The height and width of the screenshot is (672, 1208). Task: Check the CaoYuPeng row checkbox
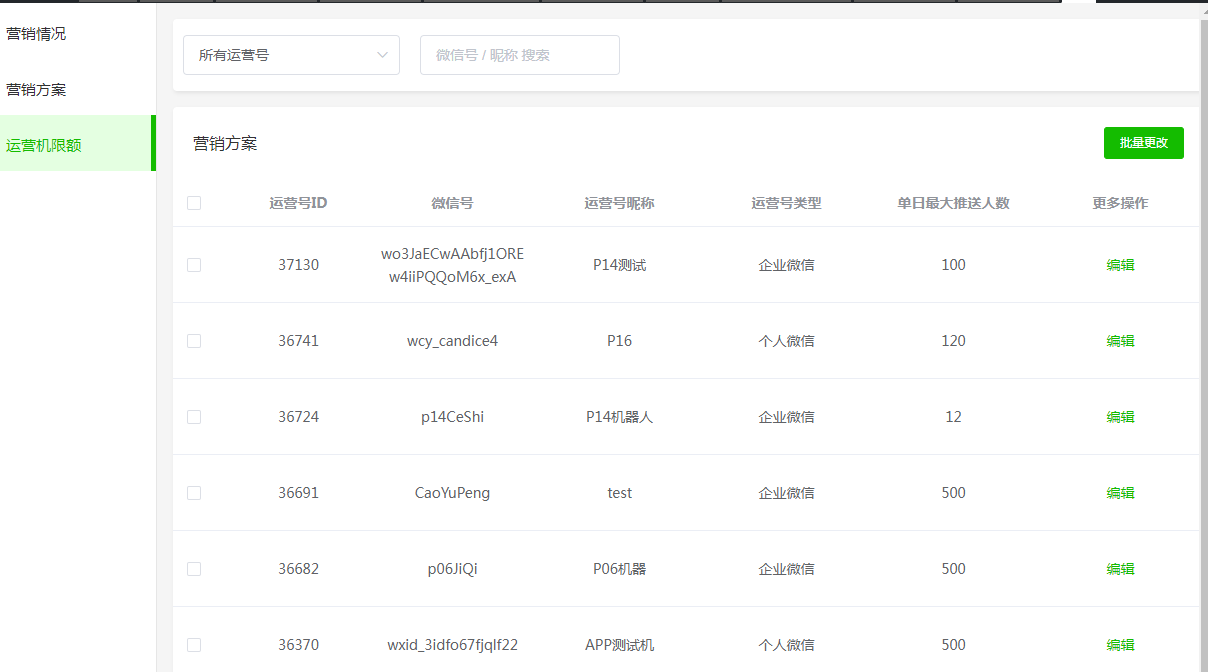pos(194,493)
